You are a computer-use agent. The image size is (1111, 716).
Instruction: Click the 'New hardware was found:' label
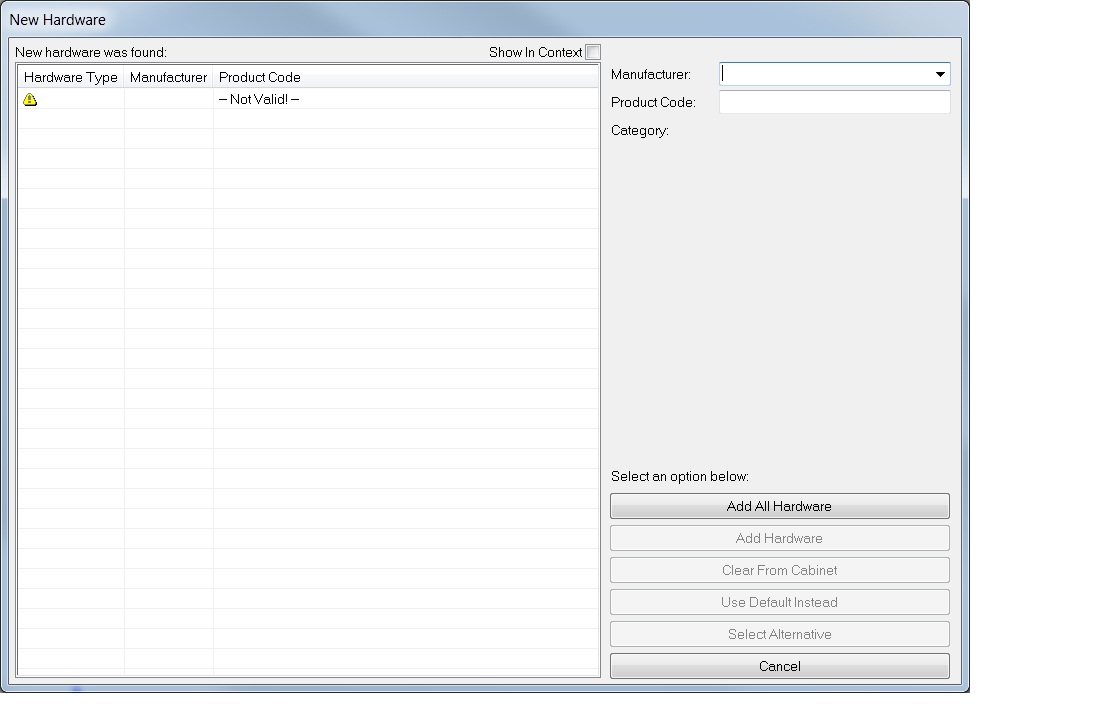(91, 52)
